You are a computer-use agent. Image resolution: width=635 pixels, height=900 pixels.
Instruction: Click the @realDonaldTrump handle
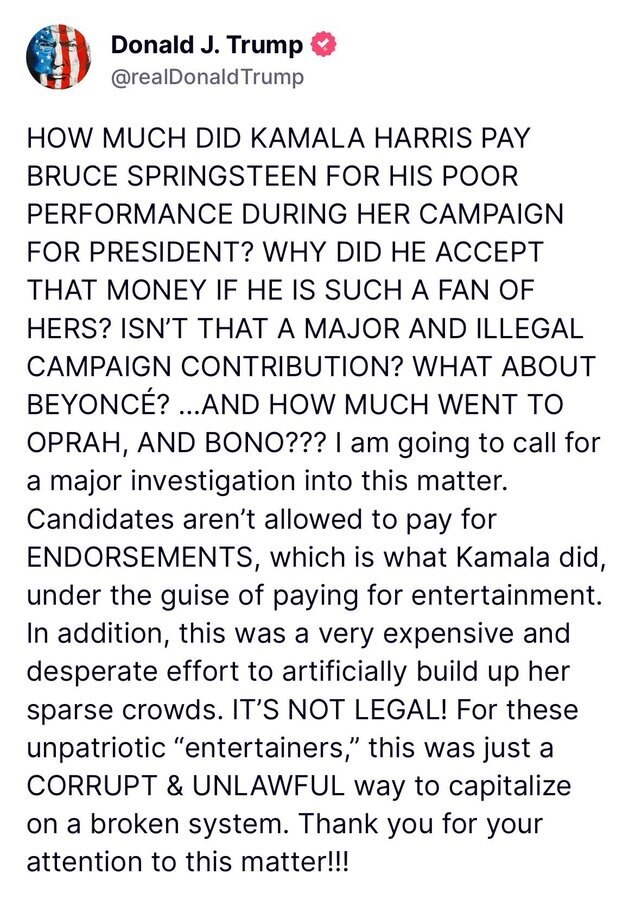coord(206,77)
